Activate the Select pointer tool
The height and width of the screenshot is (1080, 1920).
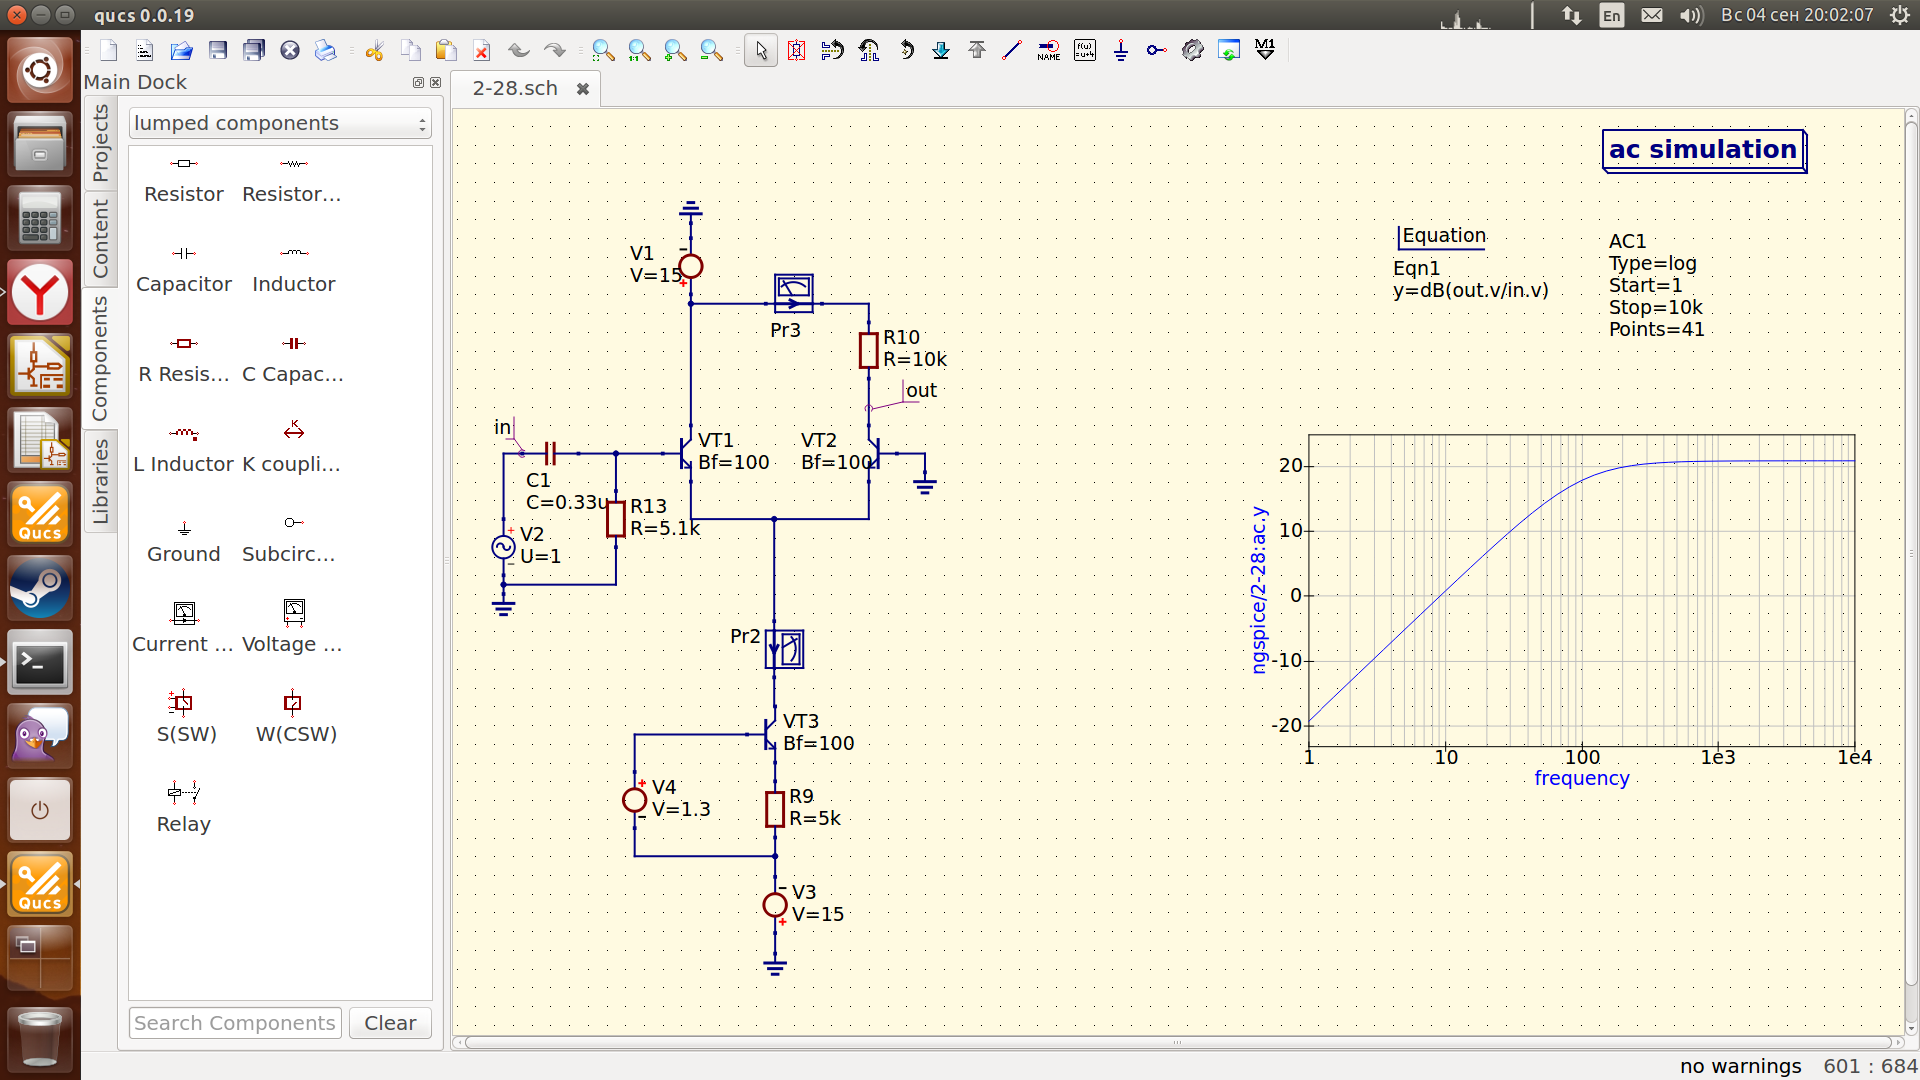point(761,50)
